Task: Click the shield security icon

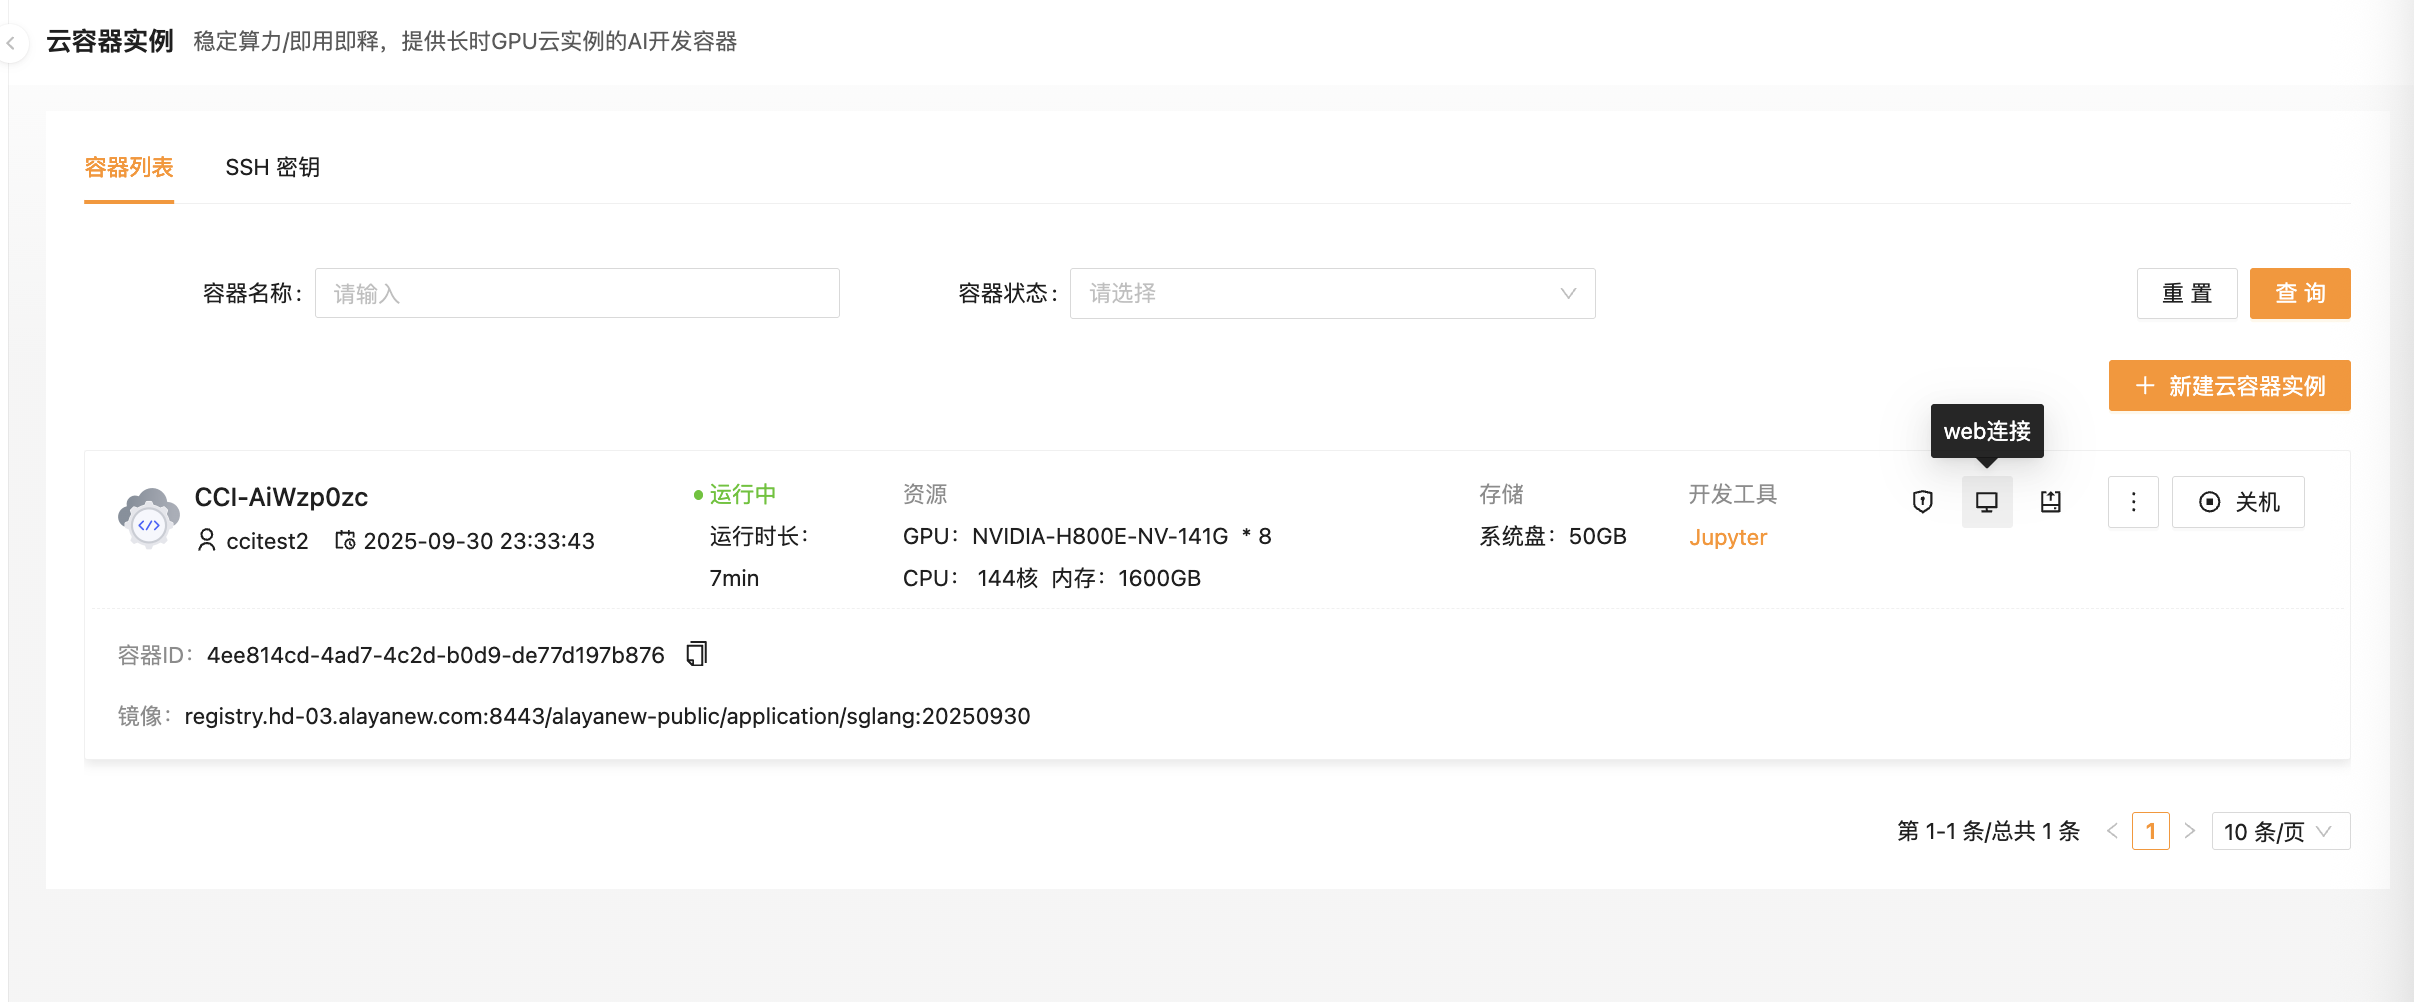Action: (1922, 502)
